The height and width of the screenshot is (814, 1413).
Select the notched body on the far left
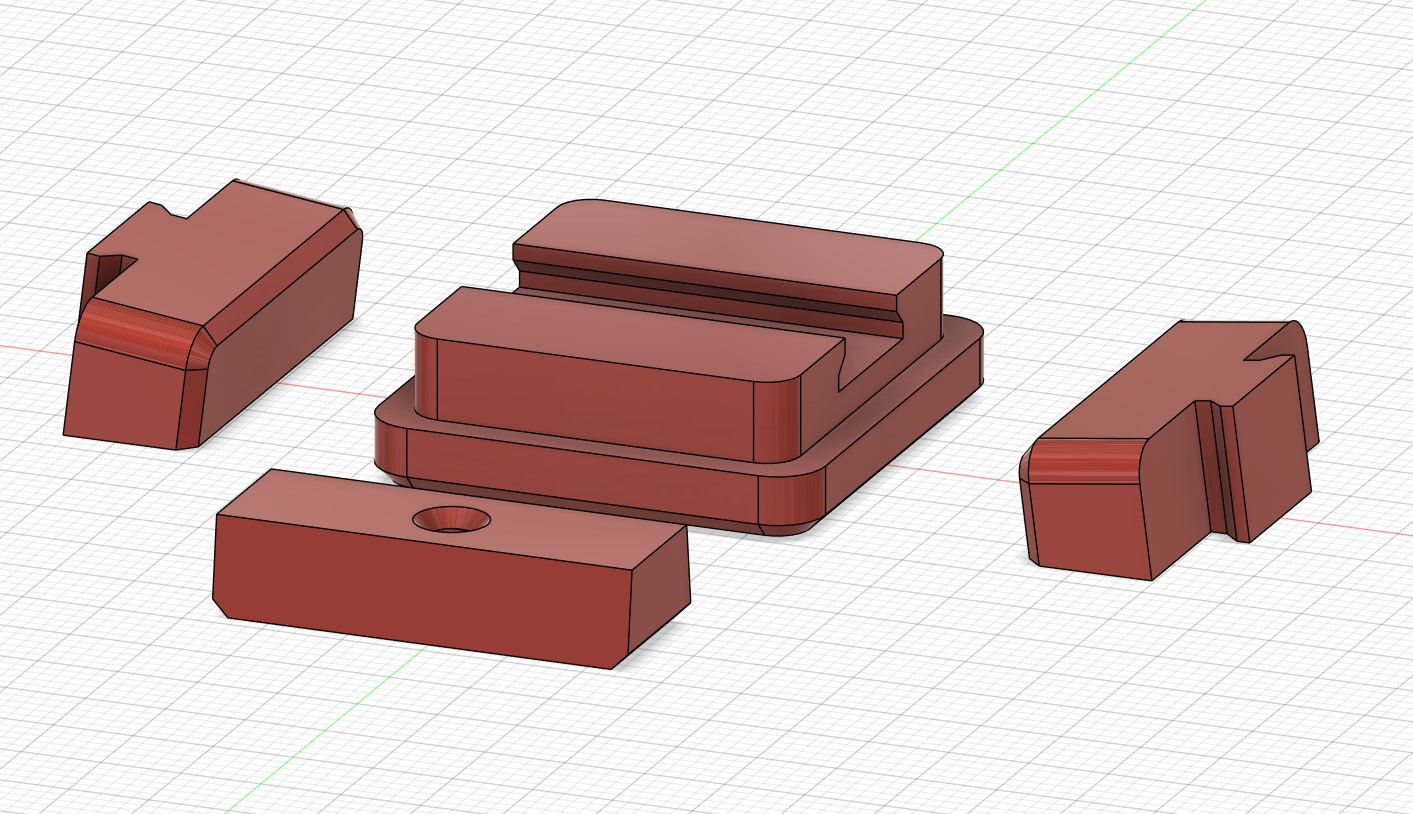click(x=213, y=314)
